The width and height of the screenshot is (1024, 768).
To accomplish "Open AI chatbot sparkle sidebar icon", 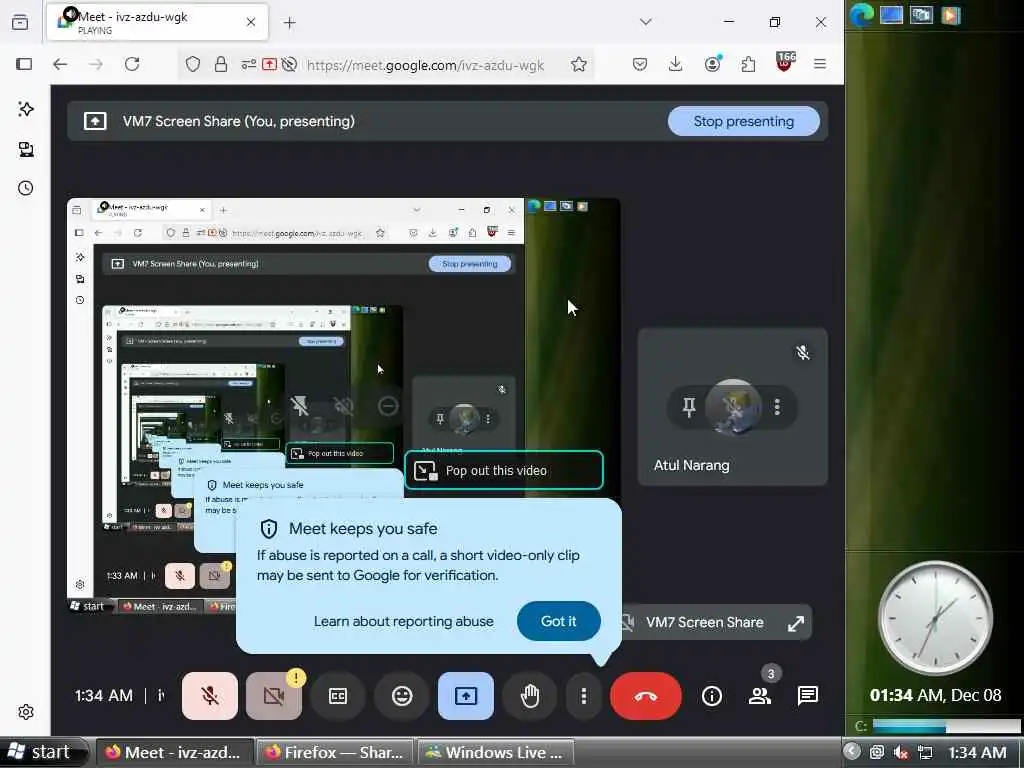I will tap(26, 109).
